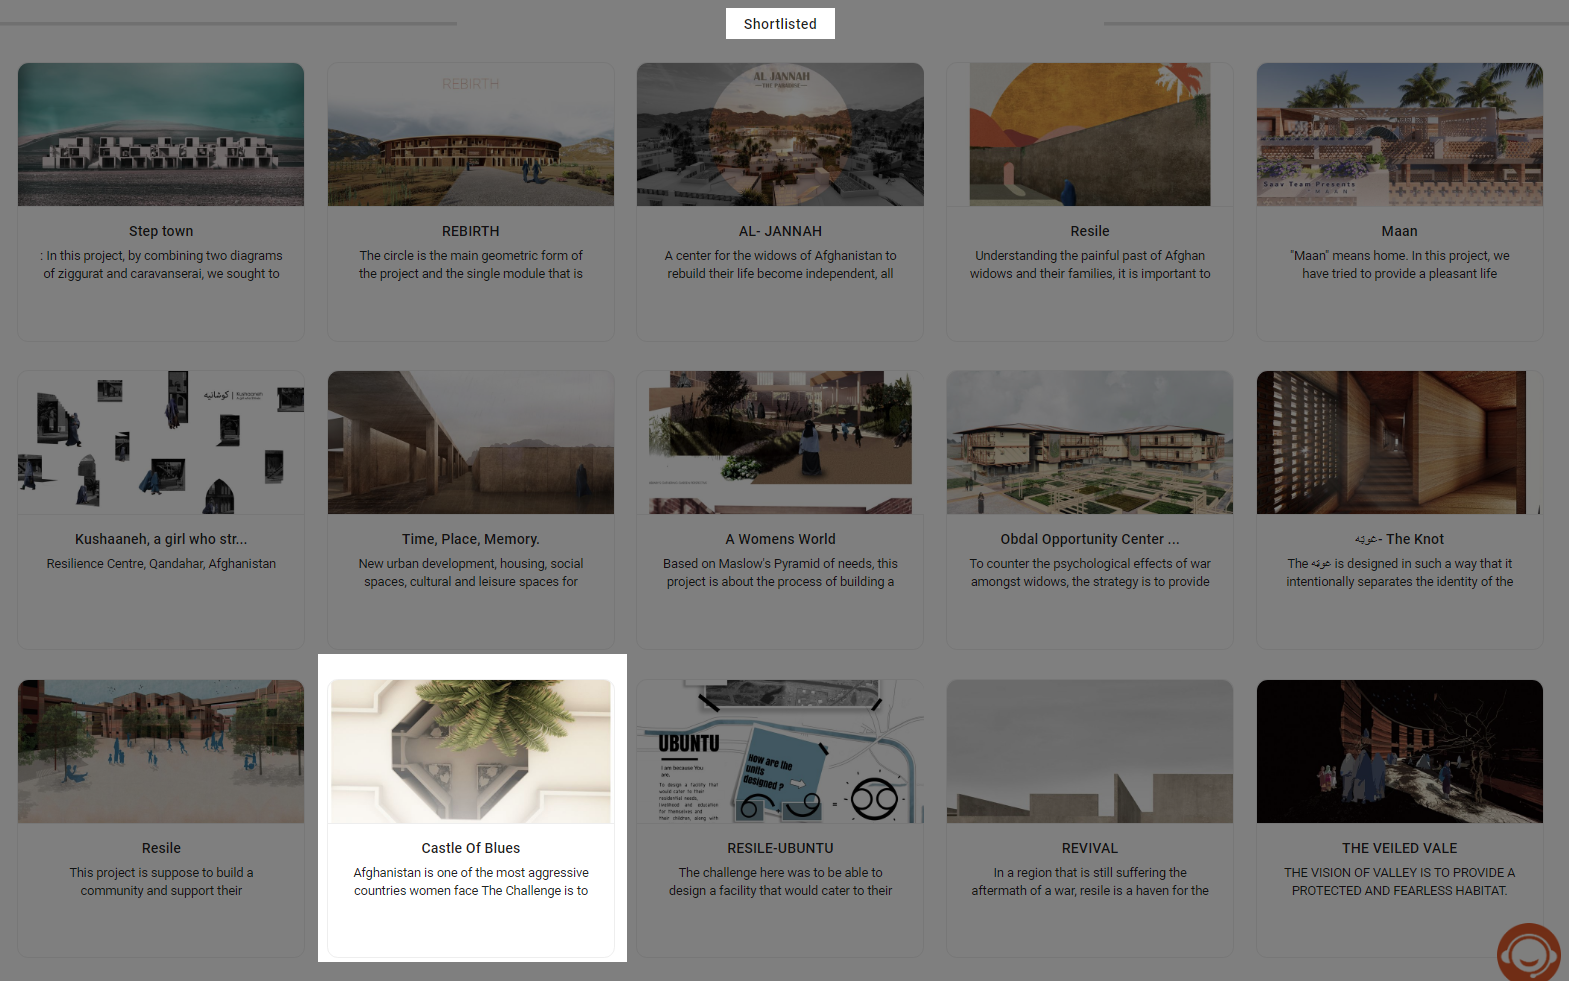Select the Shortlisted tab

[780, 24]
